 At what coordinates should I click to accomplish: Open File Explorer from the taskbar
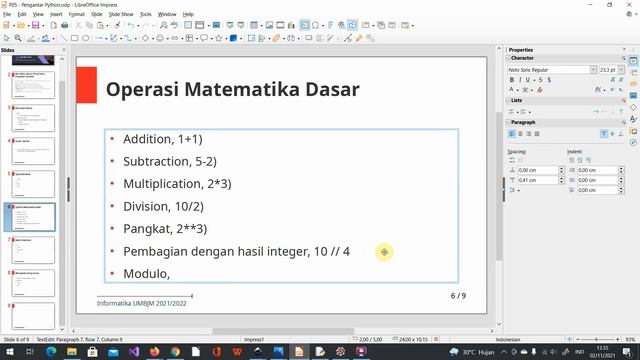tap(72, 351)
